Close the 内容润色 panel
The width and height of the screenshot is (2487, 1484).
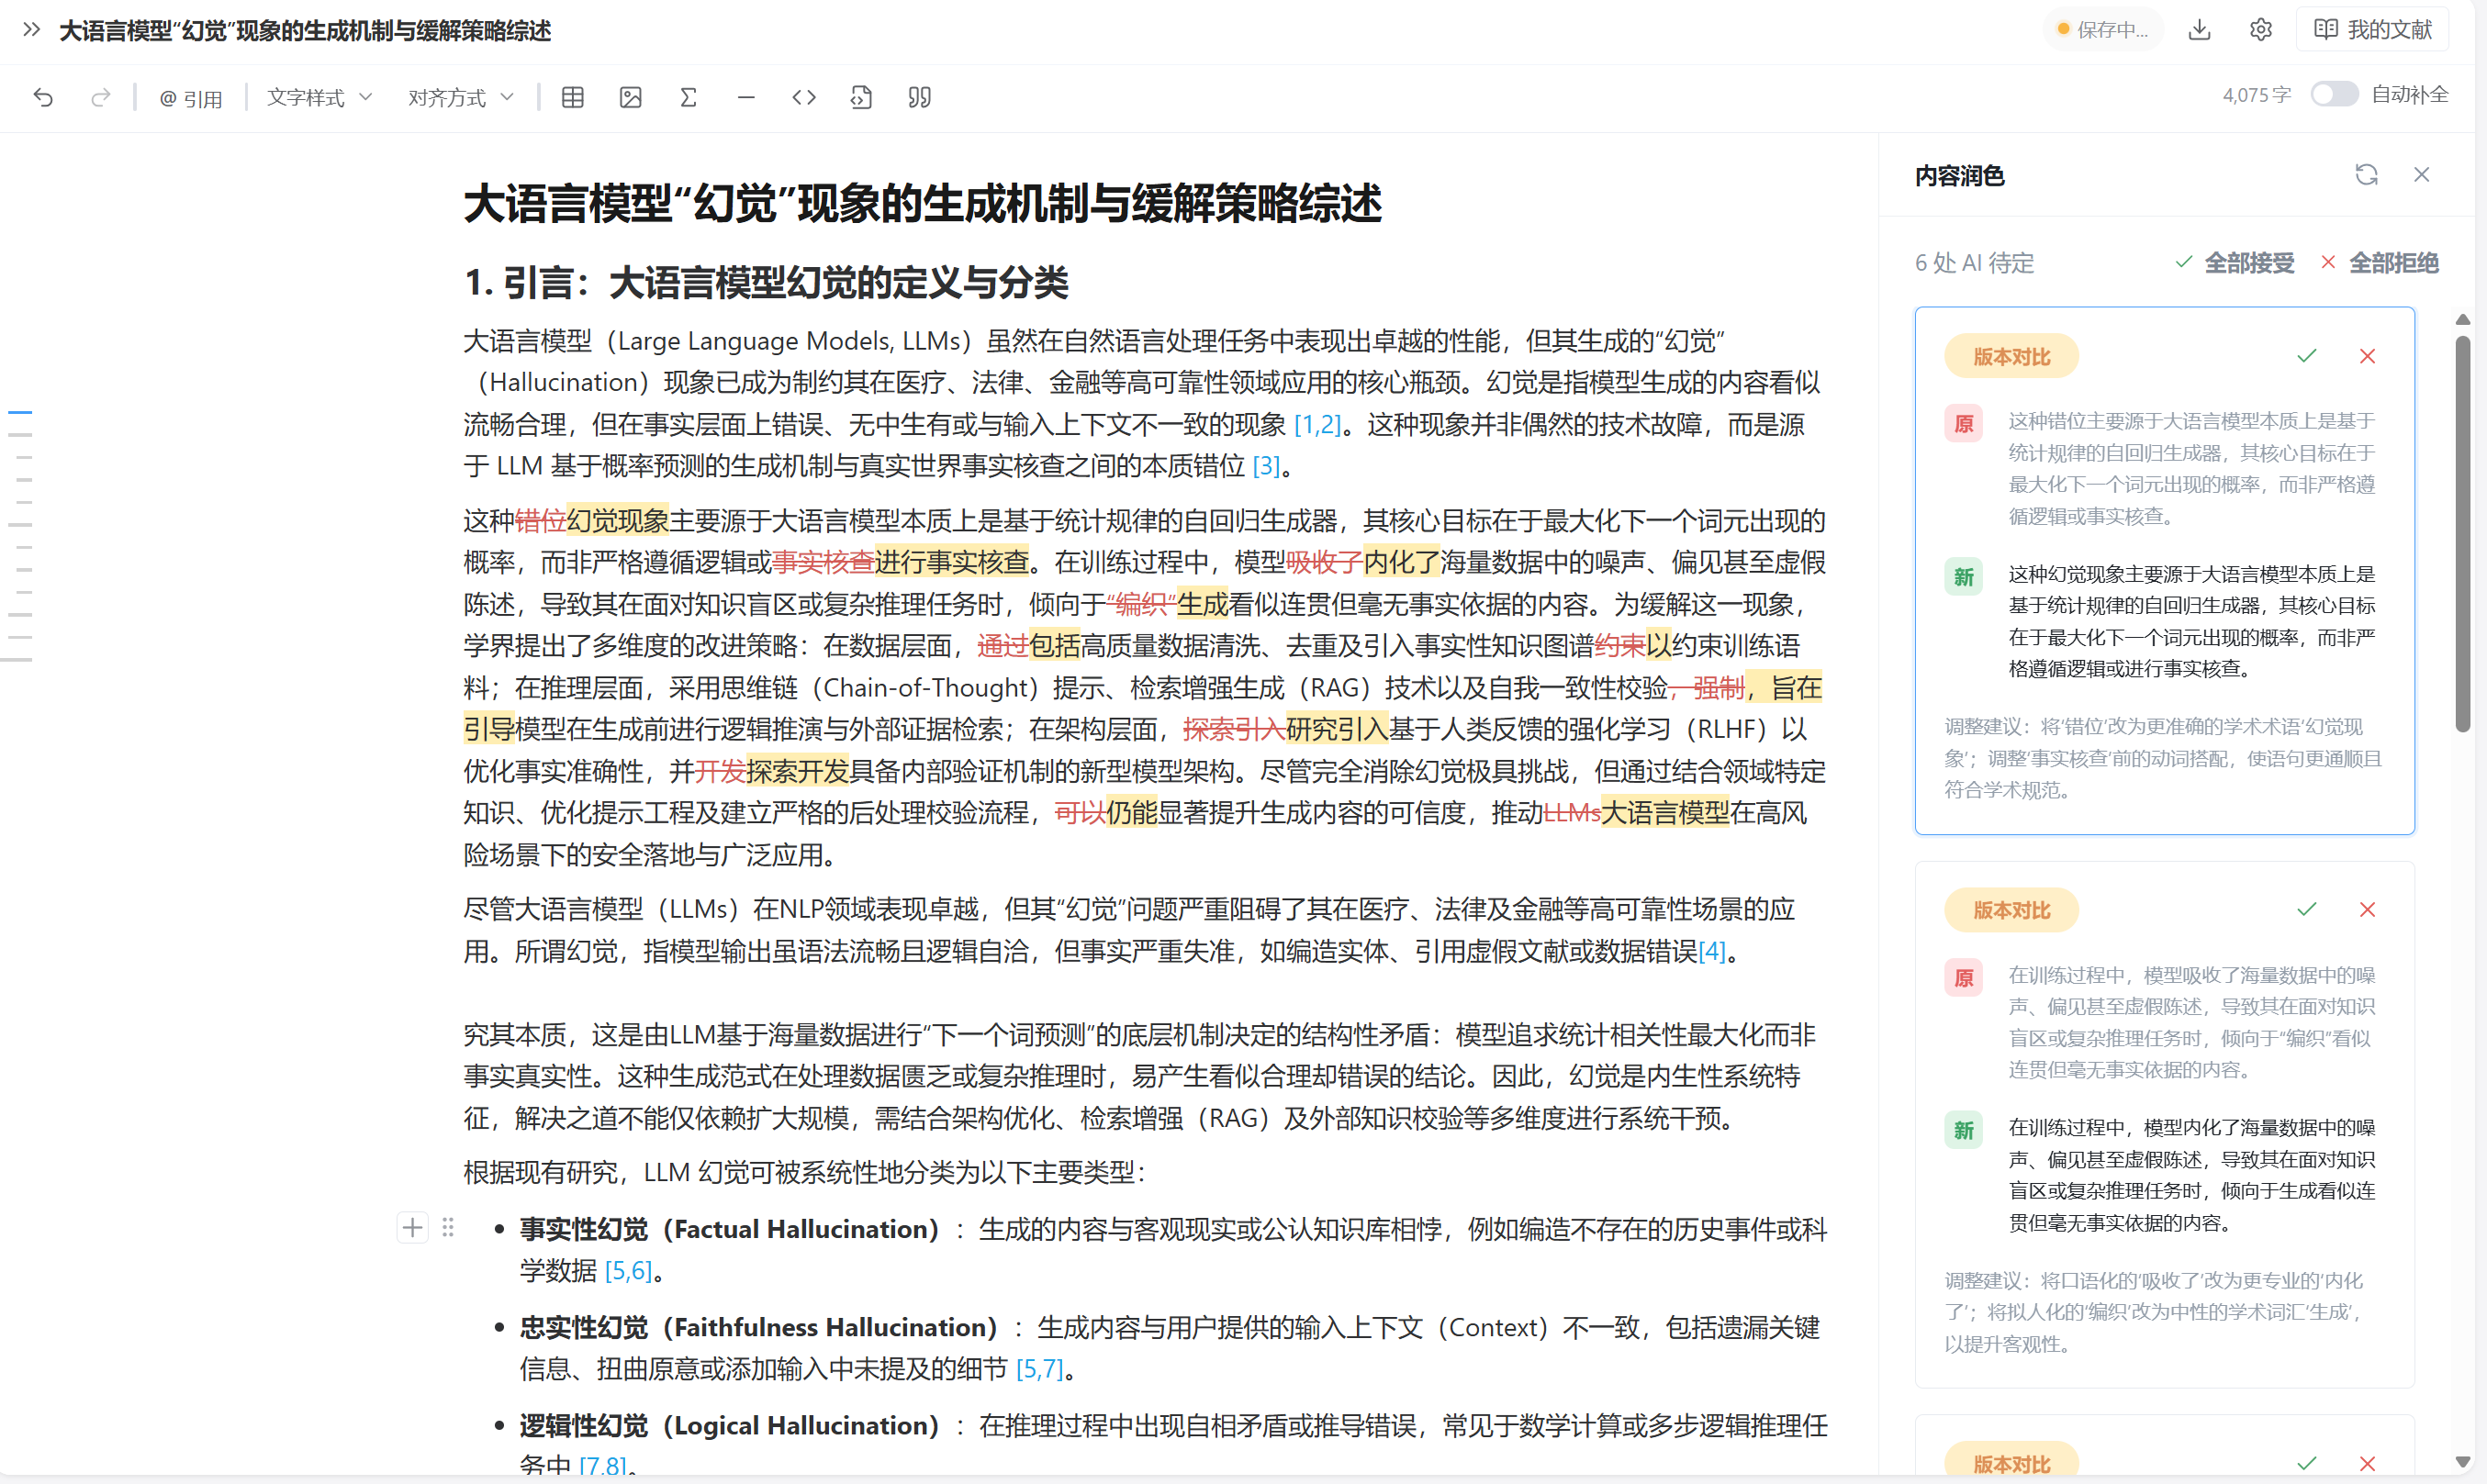(2422, 175)
